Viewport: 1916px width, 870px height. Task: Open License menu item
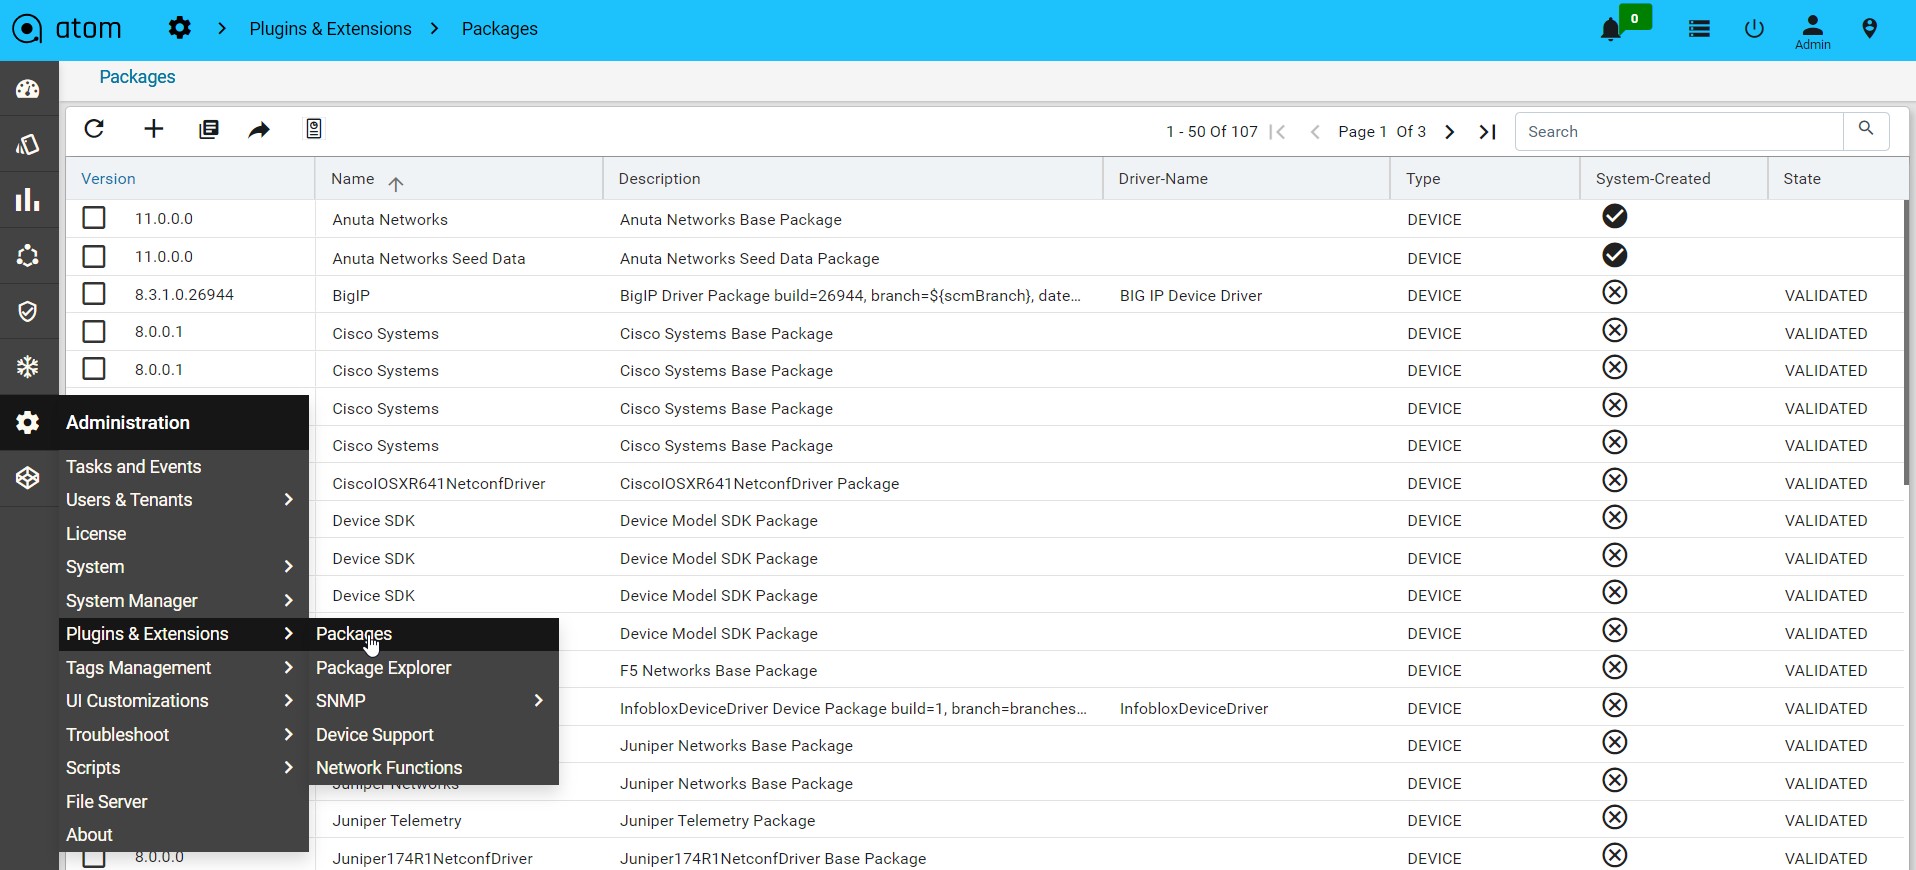point(96,534)
